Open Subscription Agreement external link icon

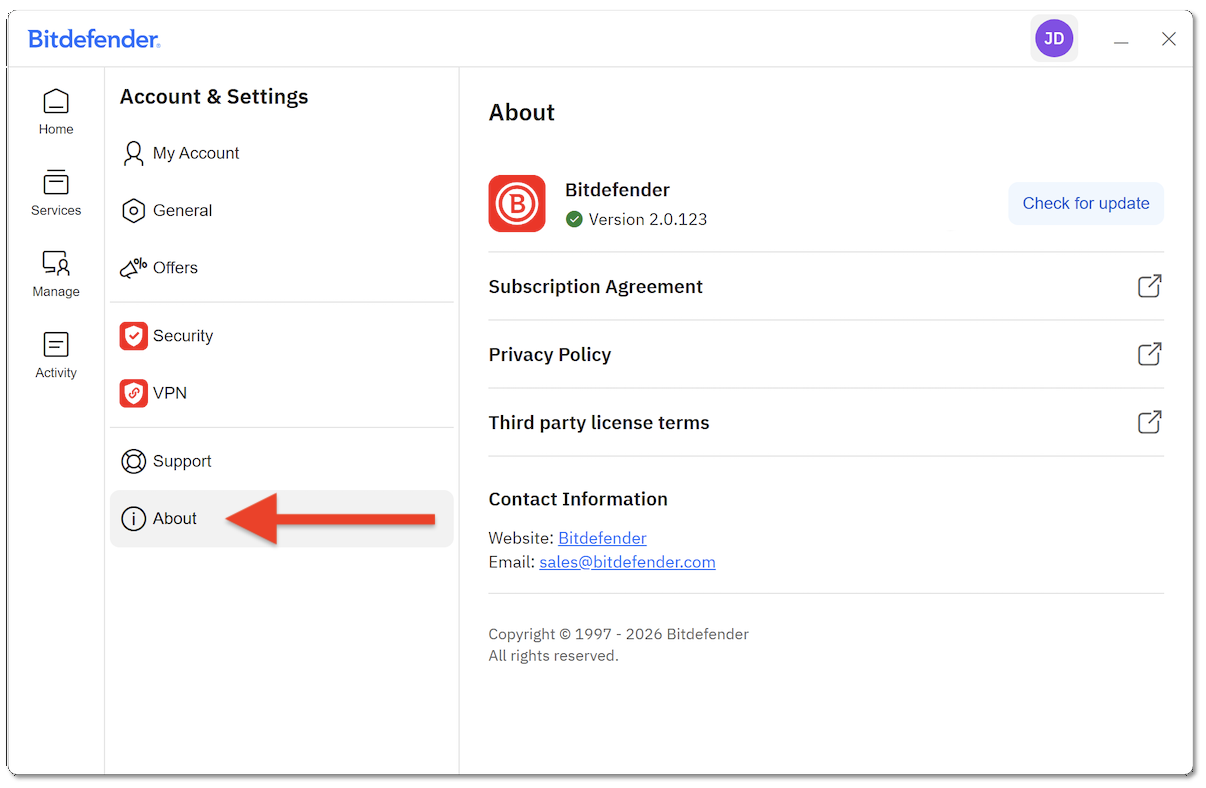click(1150, 286)
